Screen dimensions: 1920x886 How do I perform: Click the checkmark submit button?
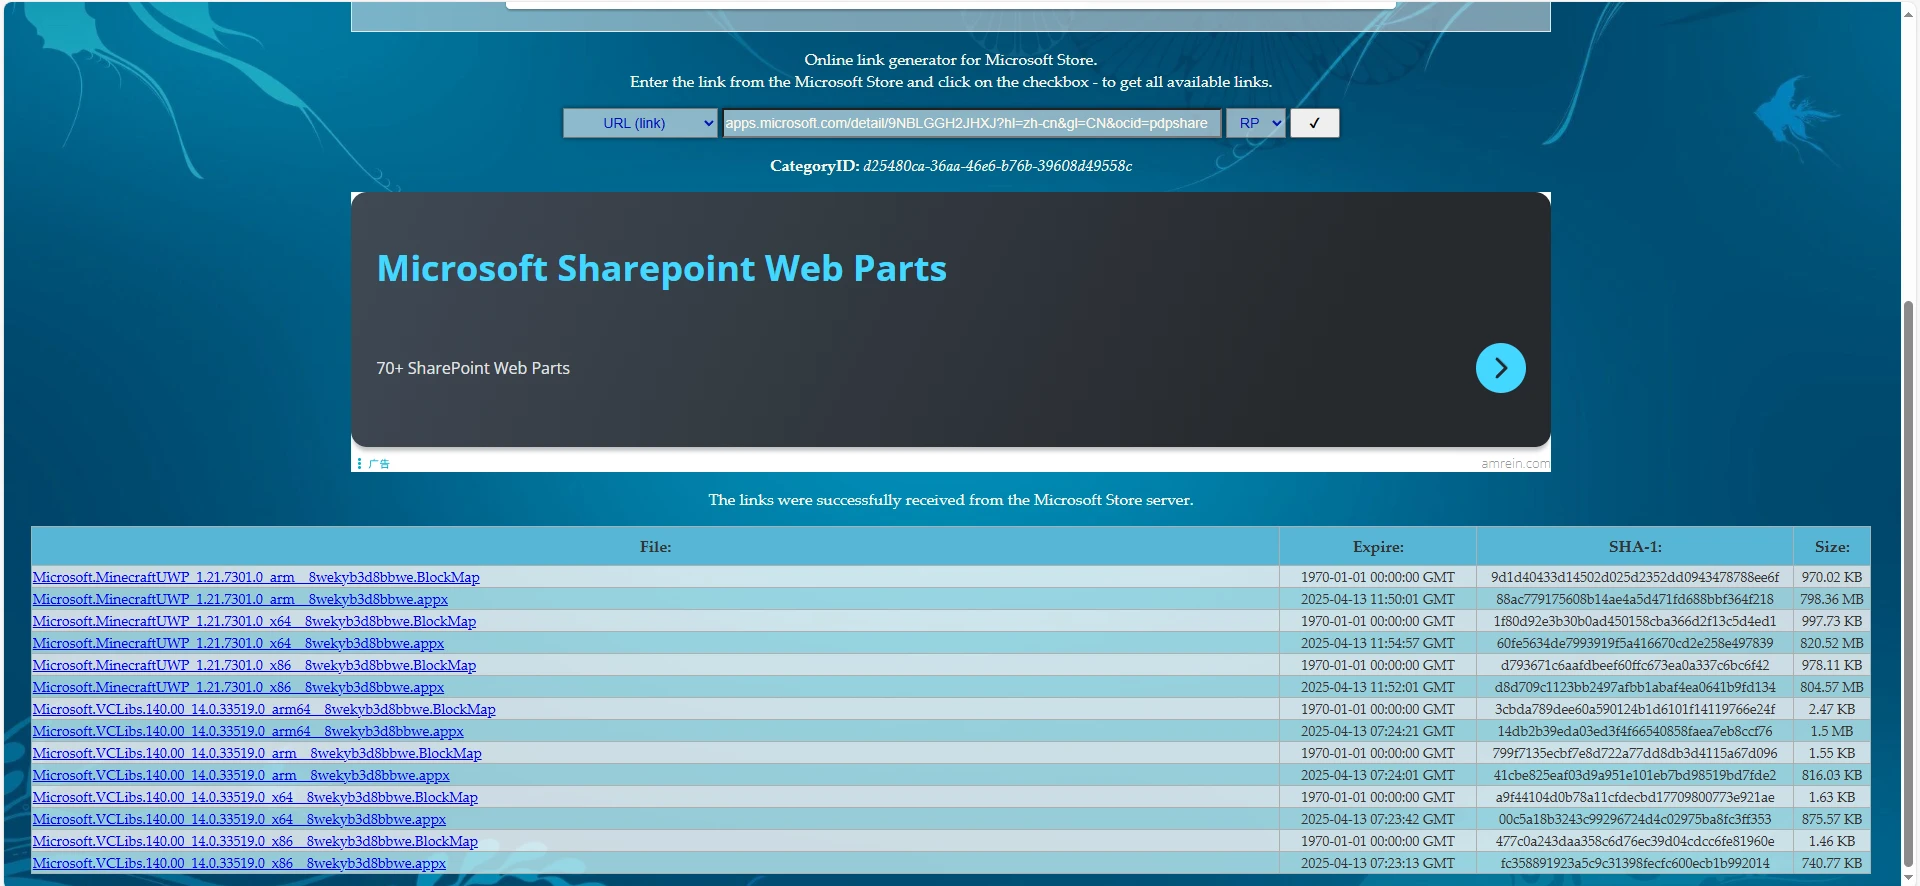tap(1314, 123)
